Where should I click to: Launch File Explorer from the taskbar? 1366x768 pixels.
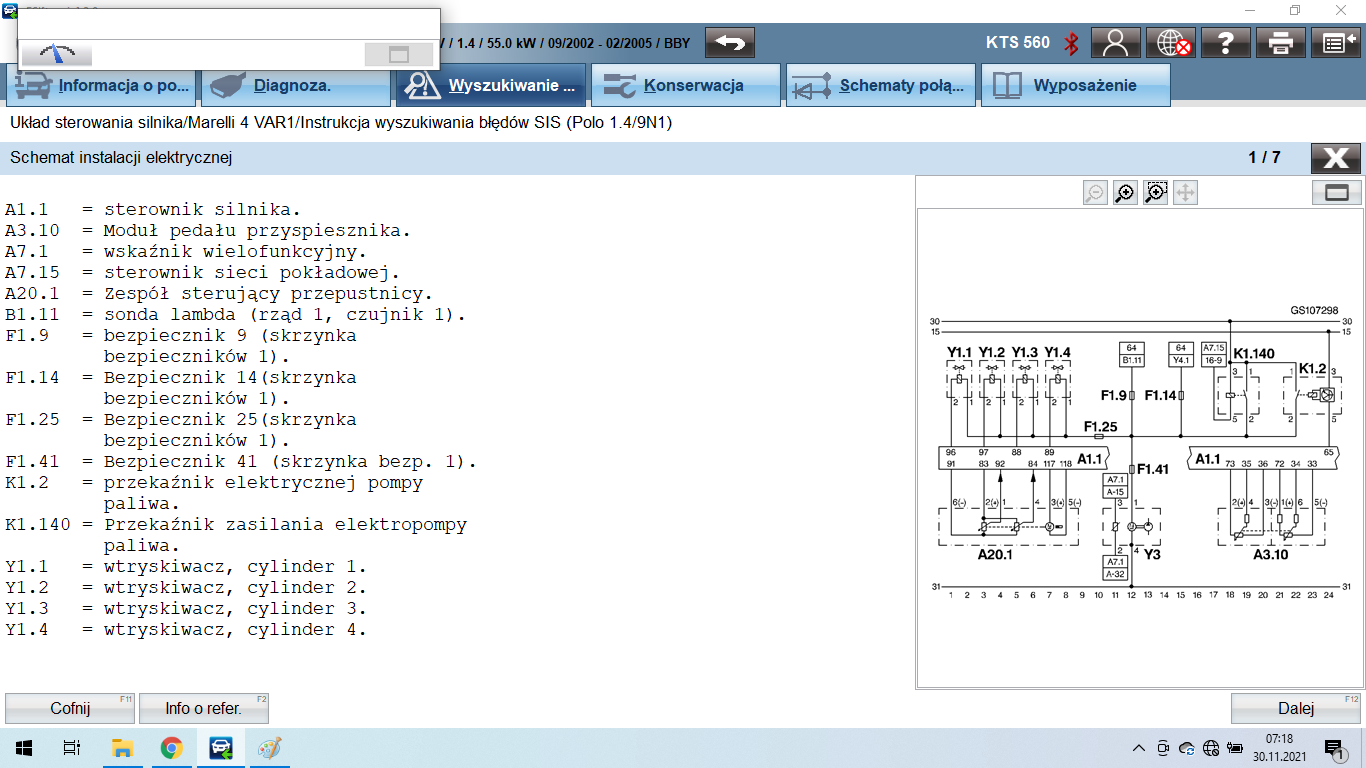point(122,748)
